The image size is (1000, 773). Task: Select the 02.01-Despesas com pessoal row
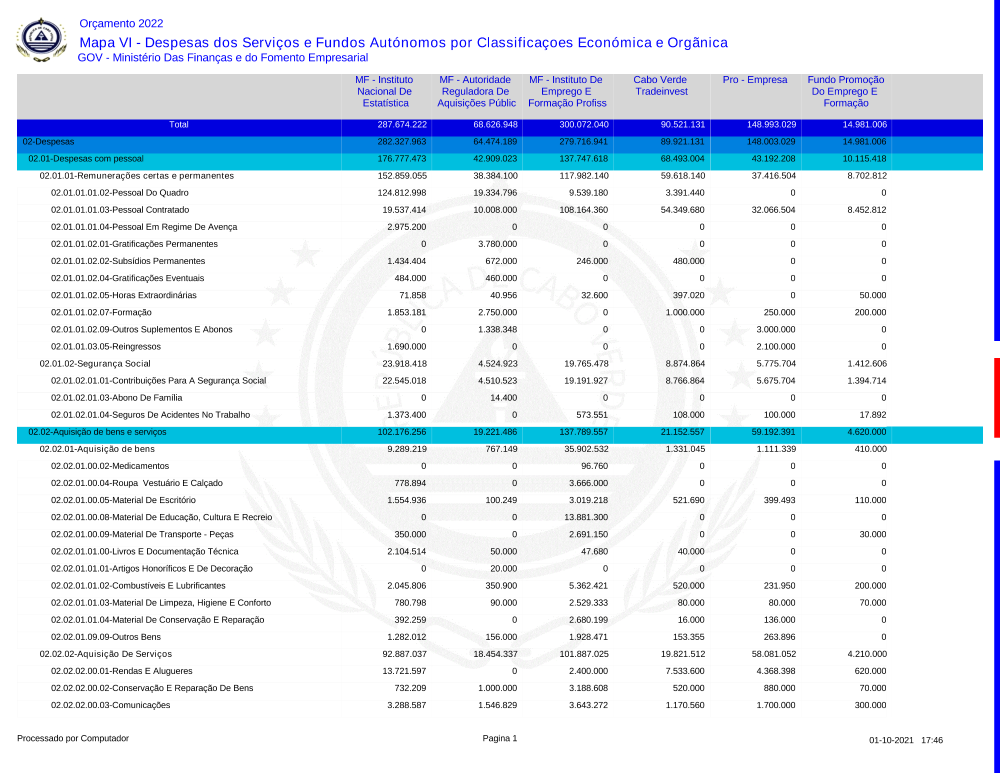point(86,159)
